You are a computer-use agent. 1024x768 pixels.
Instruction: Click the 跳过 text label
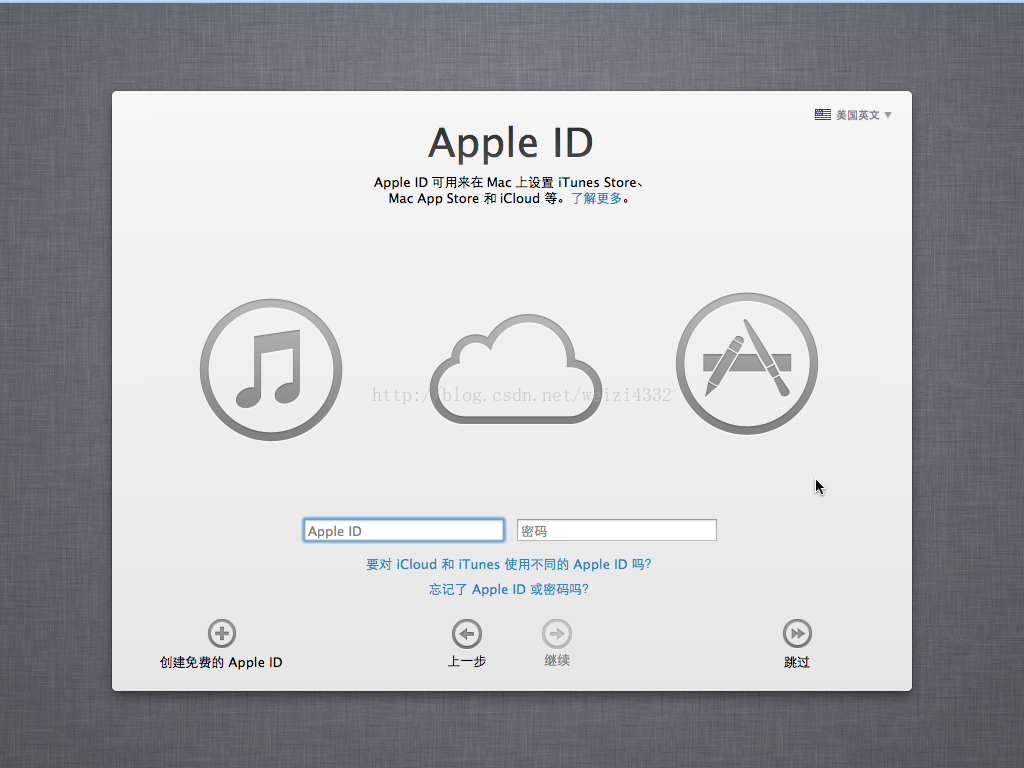point(797,662)
